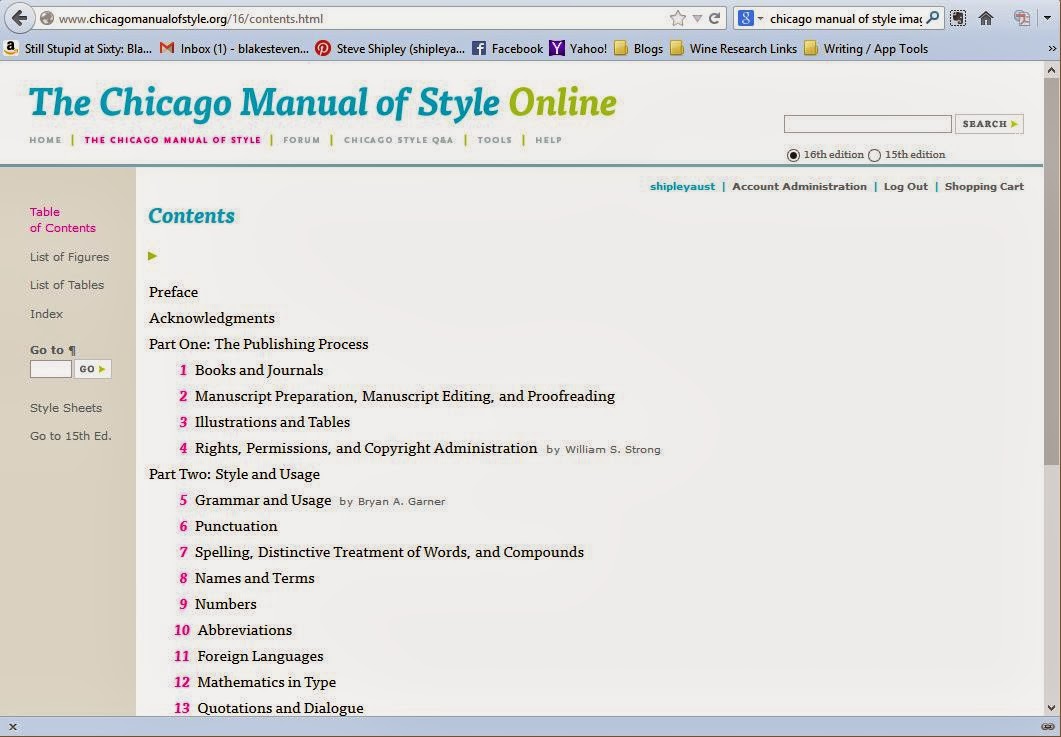The image size is (1061, 737).
Task: Open the Writing / App Tools bookmark folder
Action: [865, 49]
